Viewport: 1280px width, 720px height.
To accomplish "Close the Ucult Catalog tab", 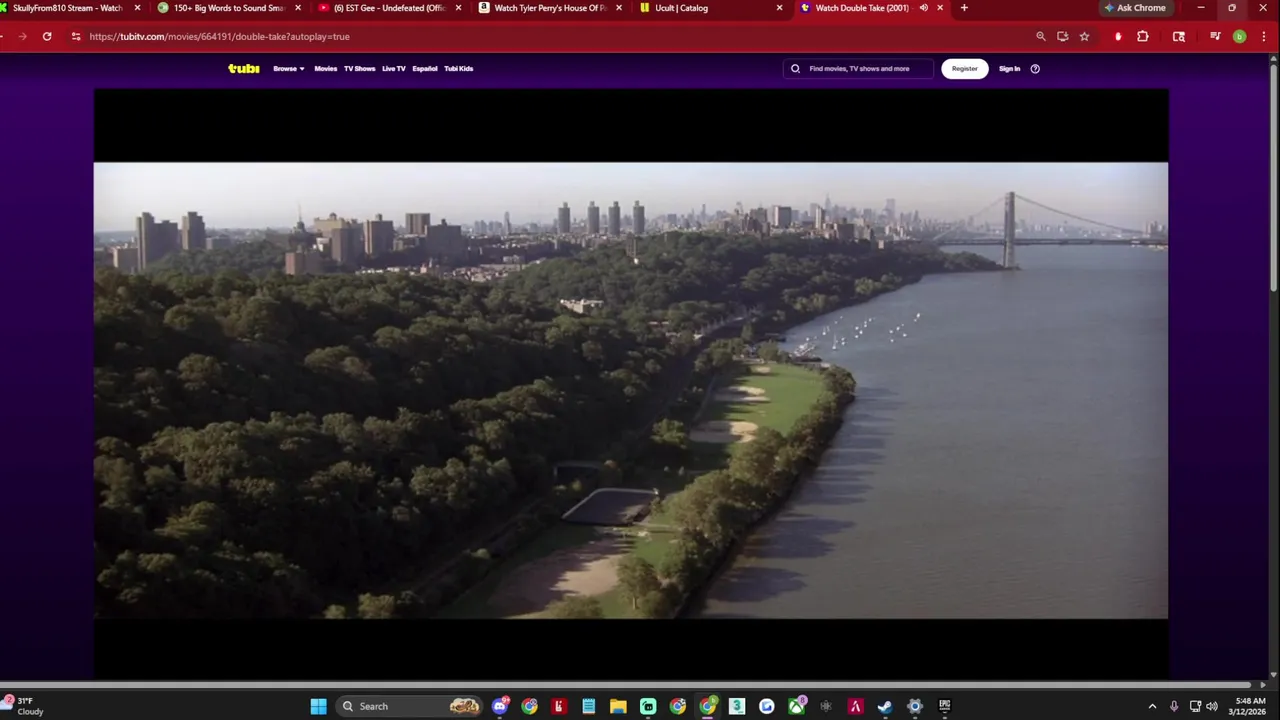I will [x=779, y=8].
